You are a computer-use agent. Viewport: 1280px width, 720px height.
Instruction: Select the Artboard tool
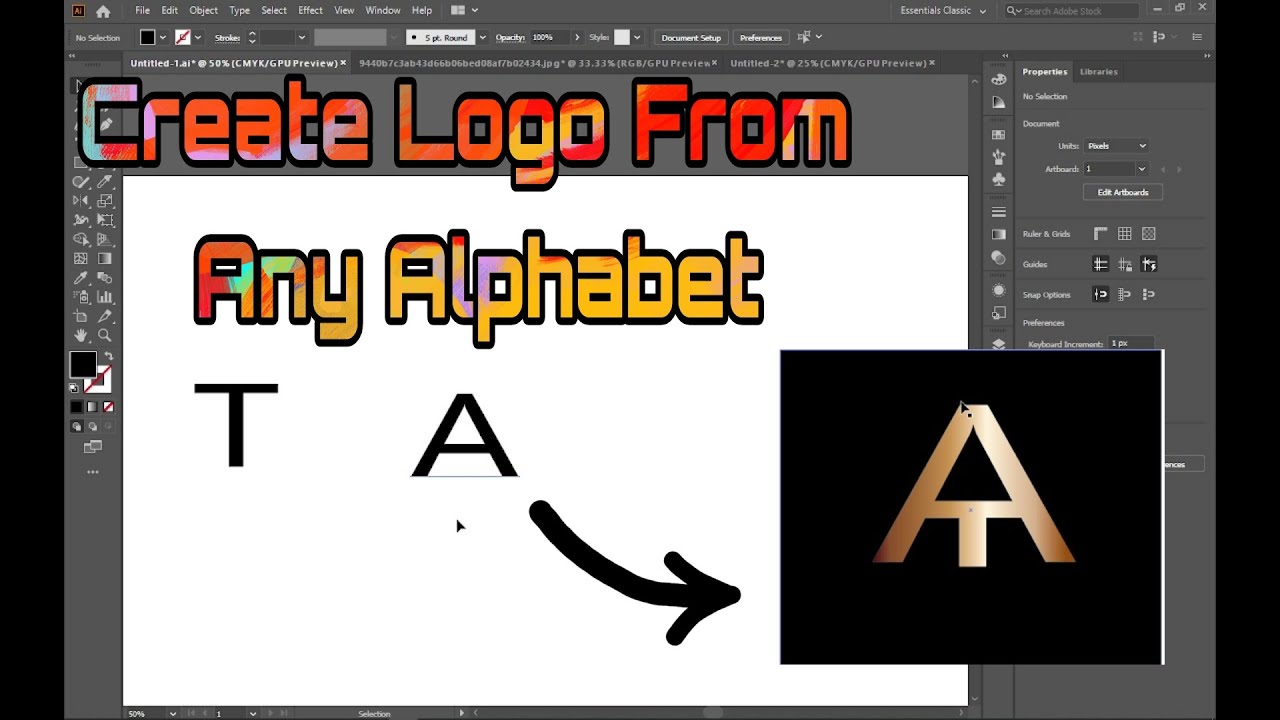coord(81,316)
